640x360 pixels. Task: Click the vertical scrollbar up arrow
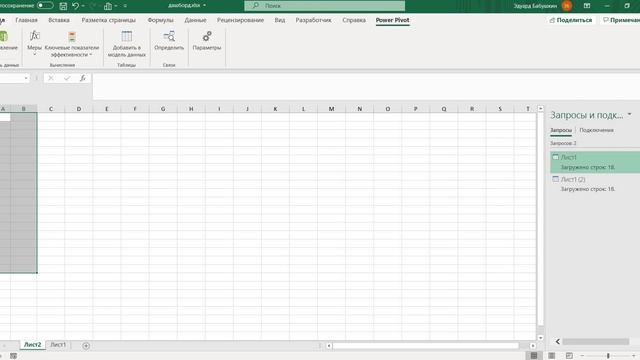tap(540, 109)
